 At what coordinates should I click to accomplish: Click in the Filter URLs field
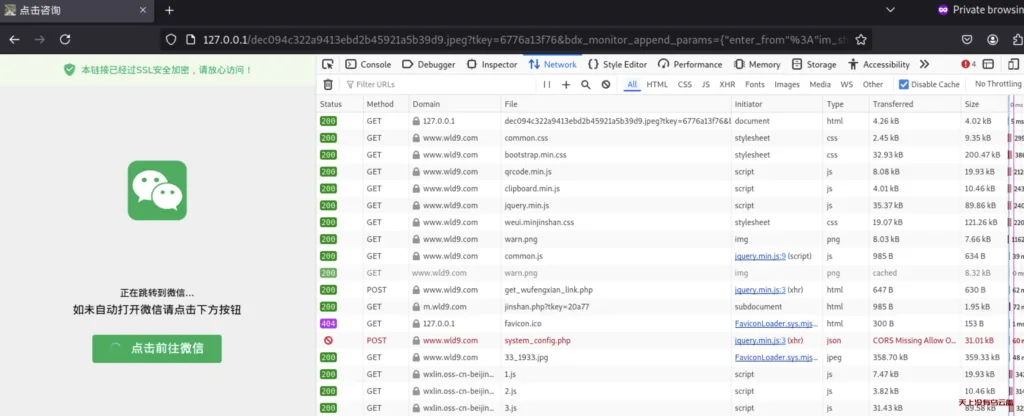click(x=440, y=84)
